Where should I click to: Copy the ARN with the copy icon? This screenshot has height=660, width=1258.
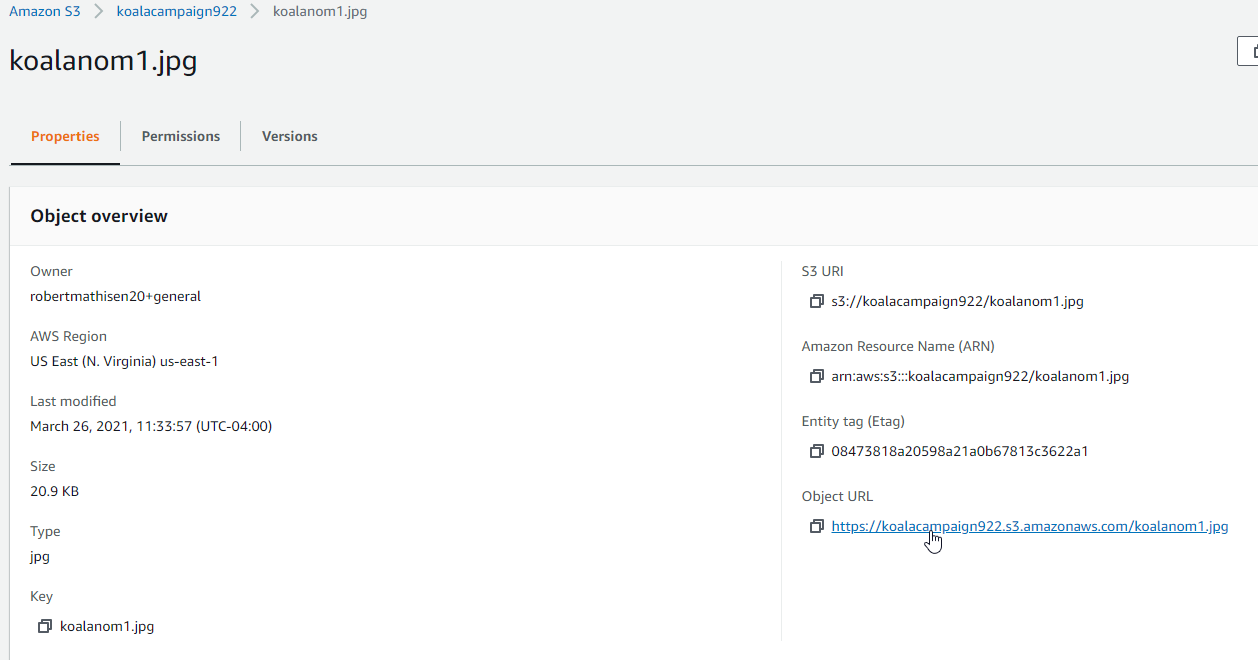(x=816, y=375)
